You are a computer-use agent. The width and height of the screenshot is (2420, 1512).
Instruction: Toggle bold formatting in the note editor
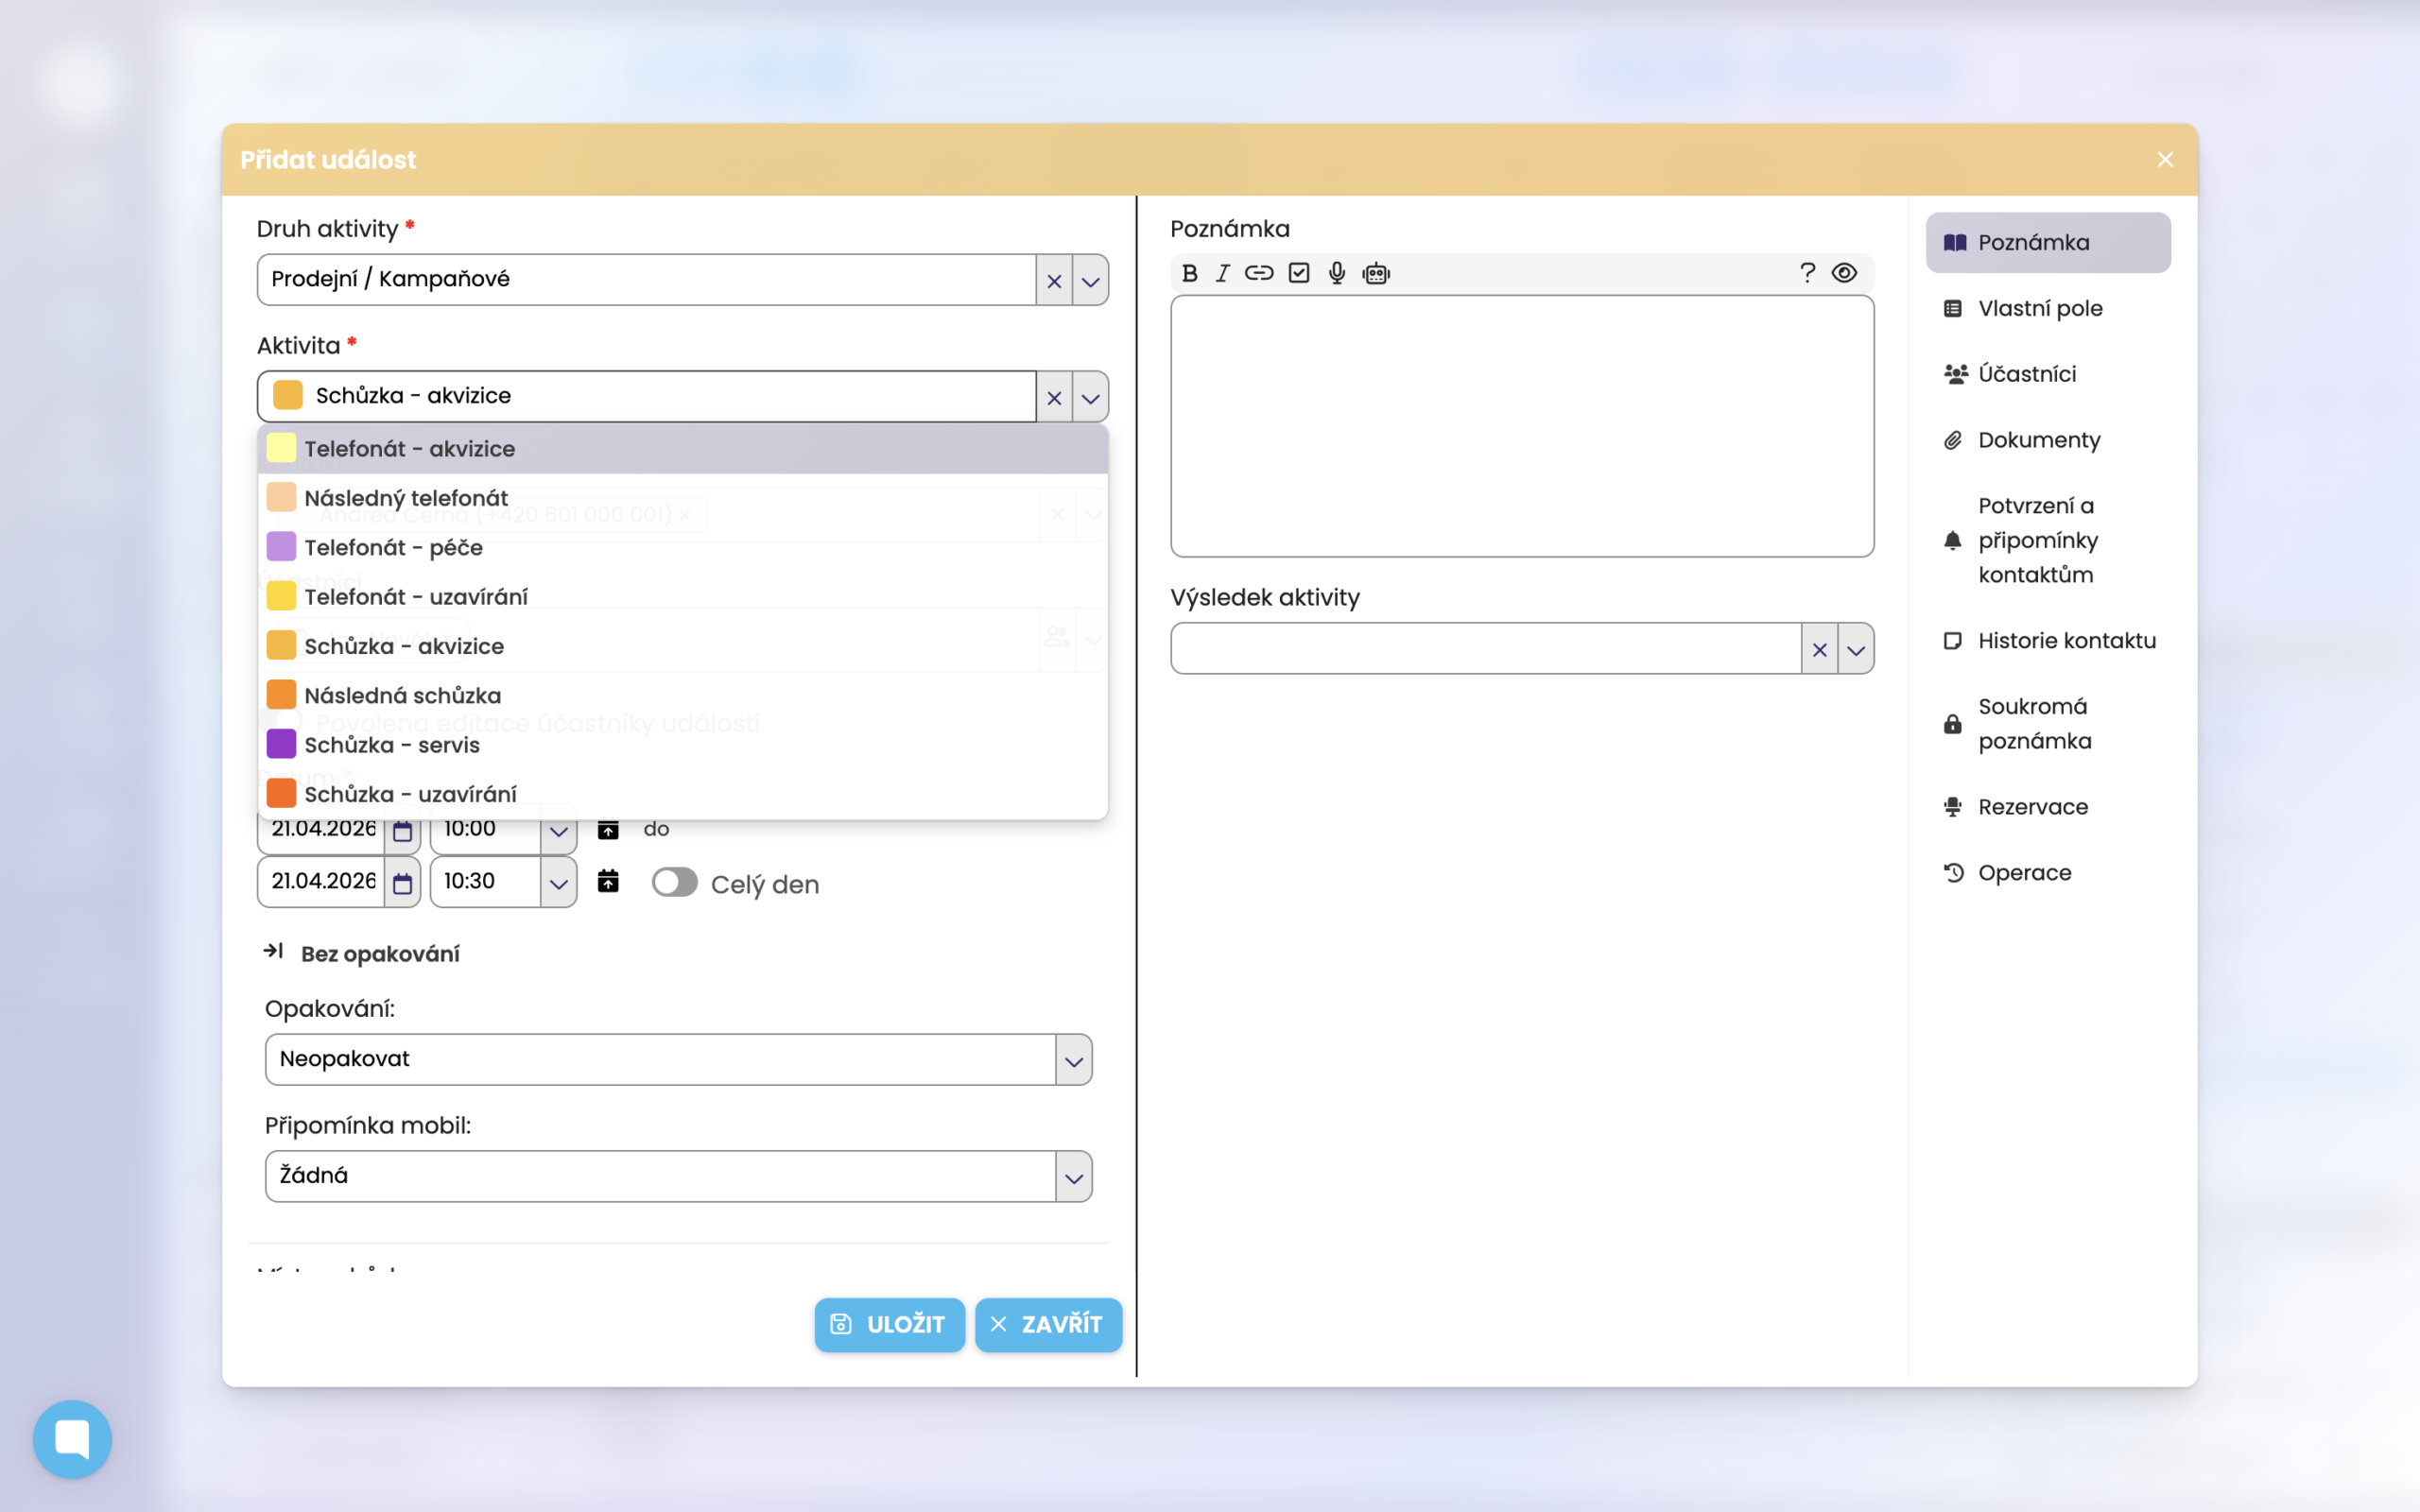pos(1189,273)
